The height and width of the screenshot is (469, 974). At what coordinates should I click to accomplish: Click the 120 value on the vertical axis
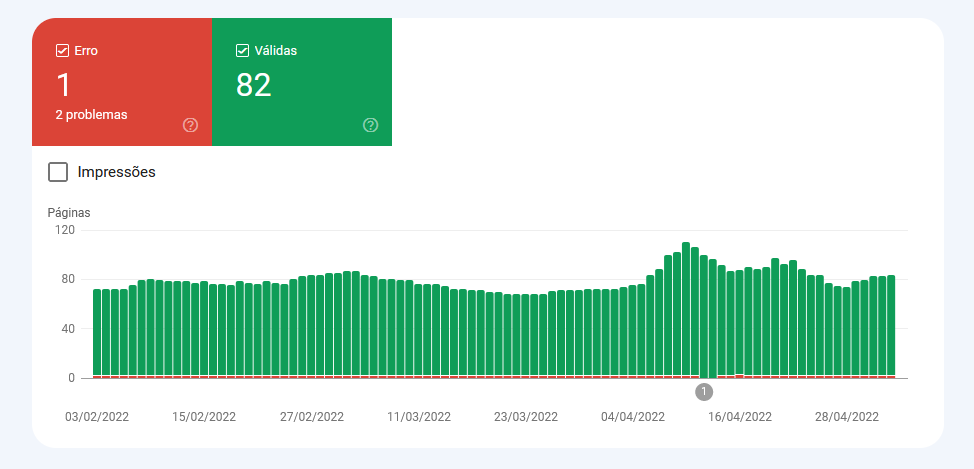(x=65, y=230)
